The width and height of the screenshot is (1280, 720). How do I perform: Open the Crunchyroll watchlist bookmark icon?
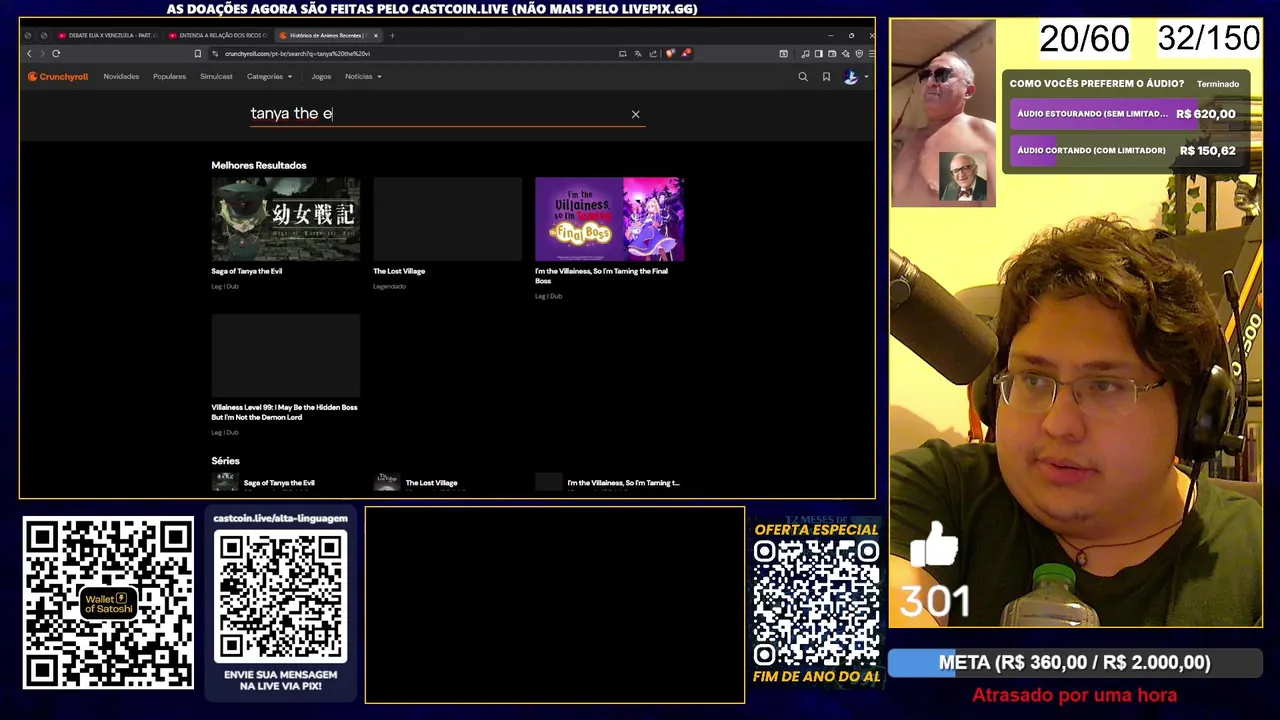tap(826, 76)
